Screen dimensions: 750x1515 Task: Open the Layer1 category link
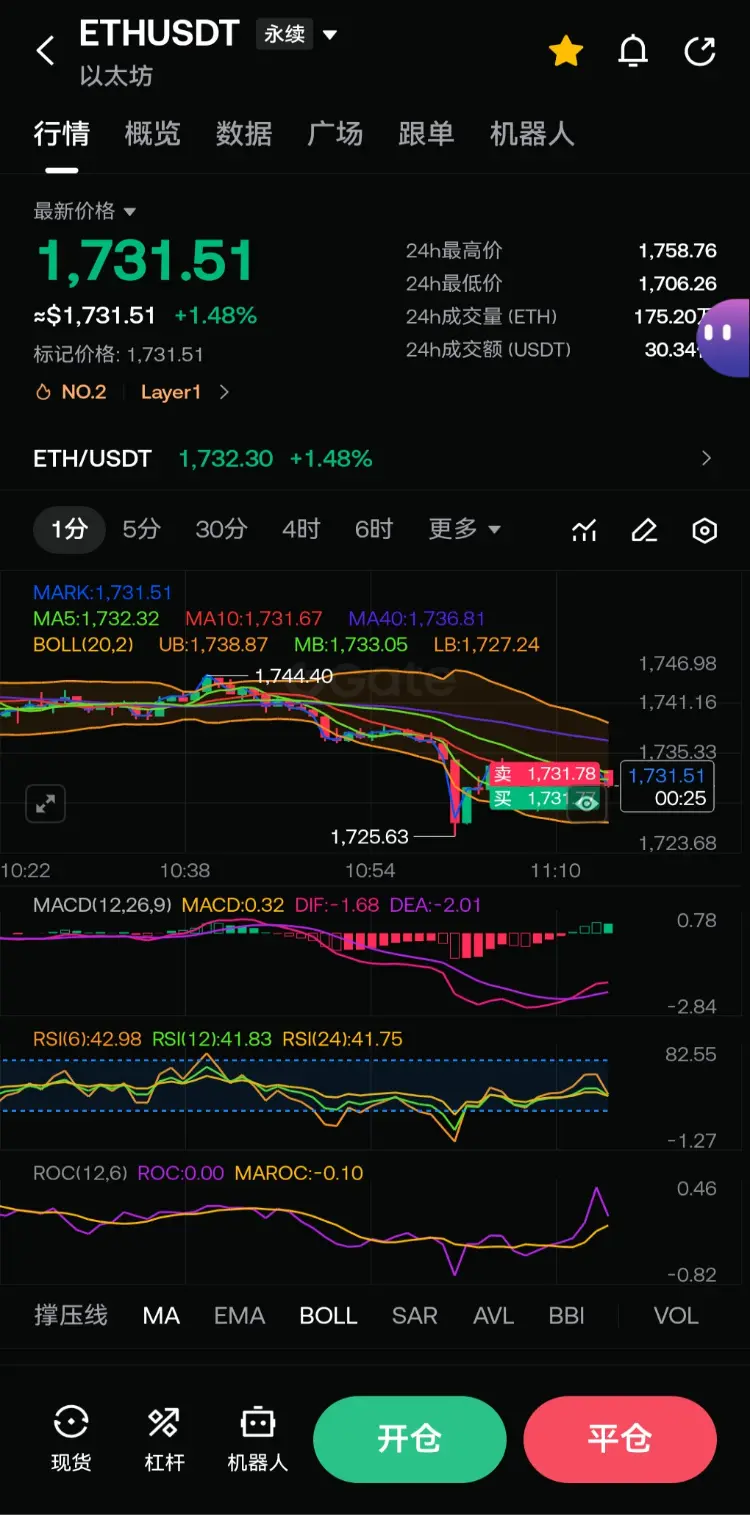[171, 392]
